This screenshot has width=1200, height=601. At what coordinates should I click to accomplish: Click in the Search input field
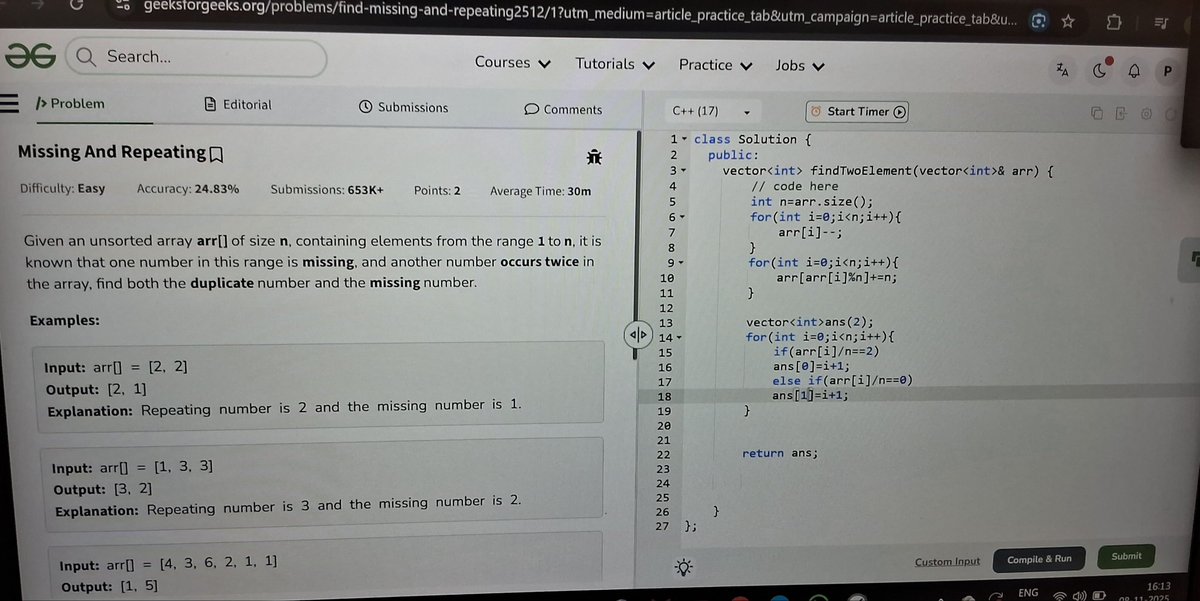197,57
